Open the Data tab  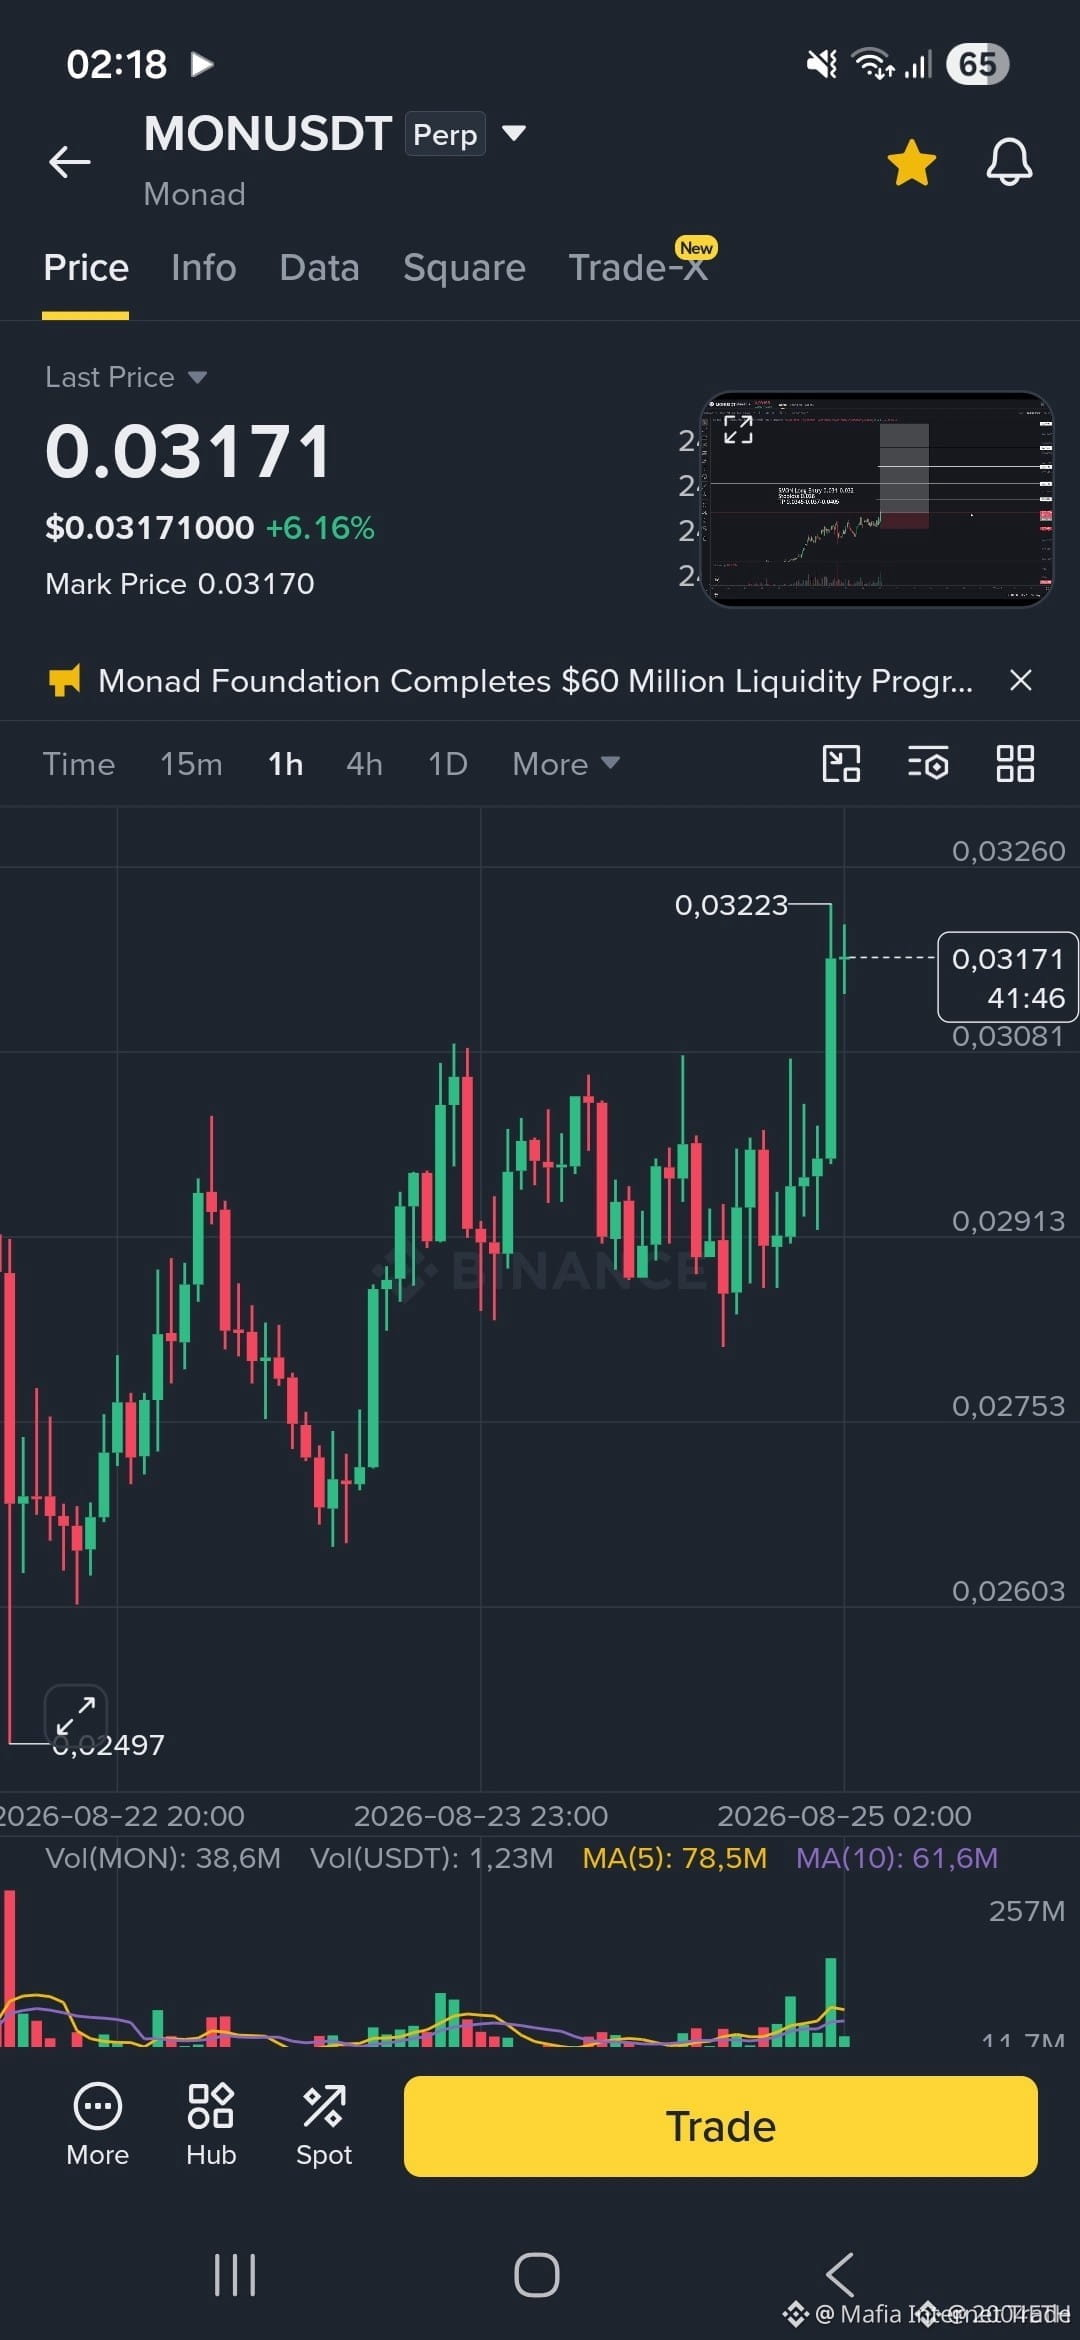pyautogui.click(x=319, y=268)
